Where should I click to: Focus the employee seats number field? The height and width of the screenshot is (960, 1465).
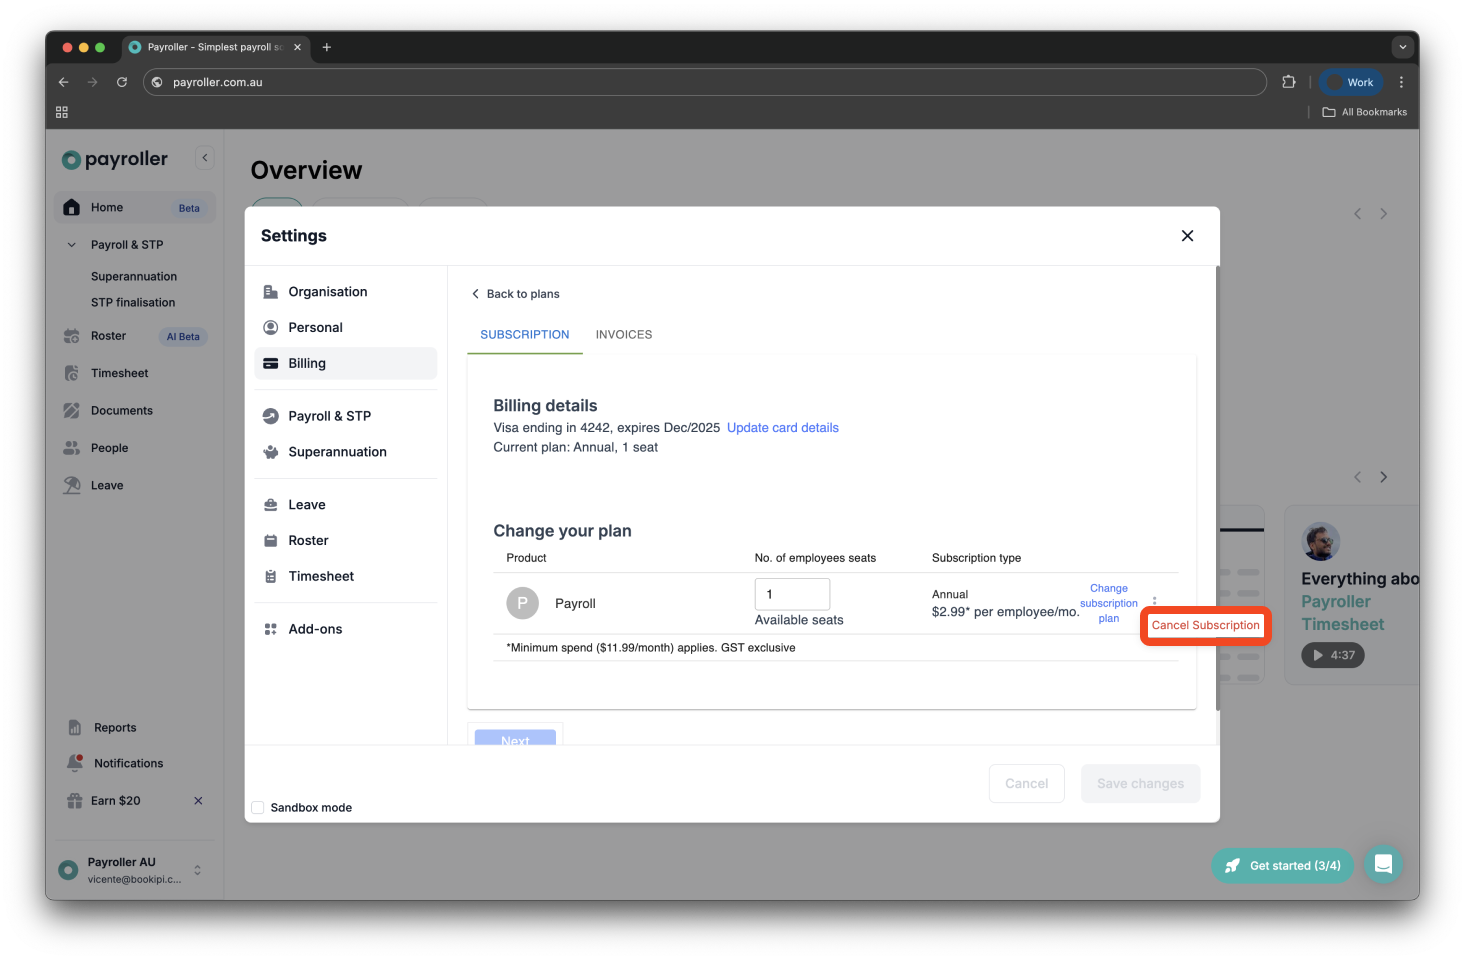tap(792, 594)
